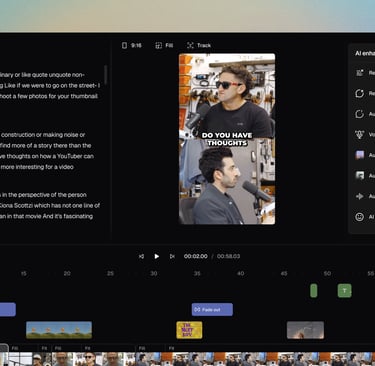Click transcript line 'Like if we were to go on the street'
This screenshot has height=366, width=375.
pos(50,86)
